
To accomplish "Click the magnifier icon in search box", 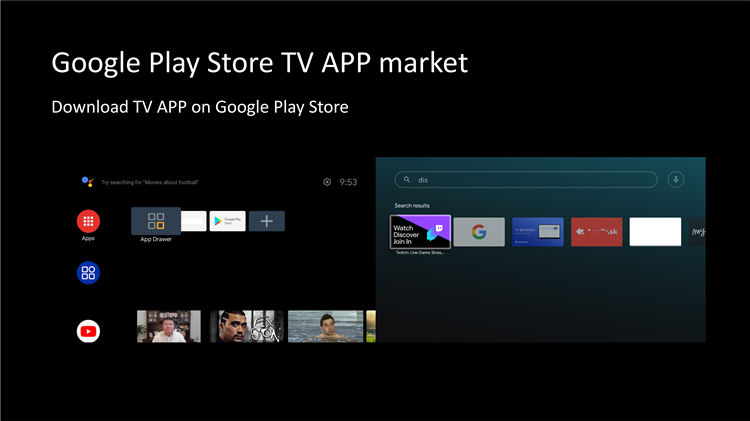I will (x=407, y=180).
